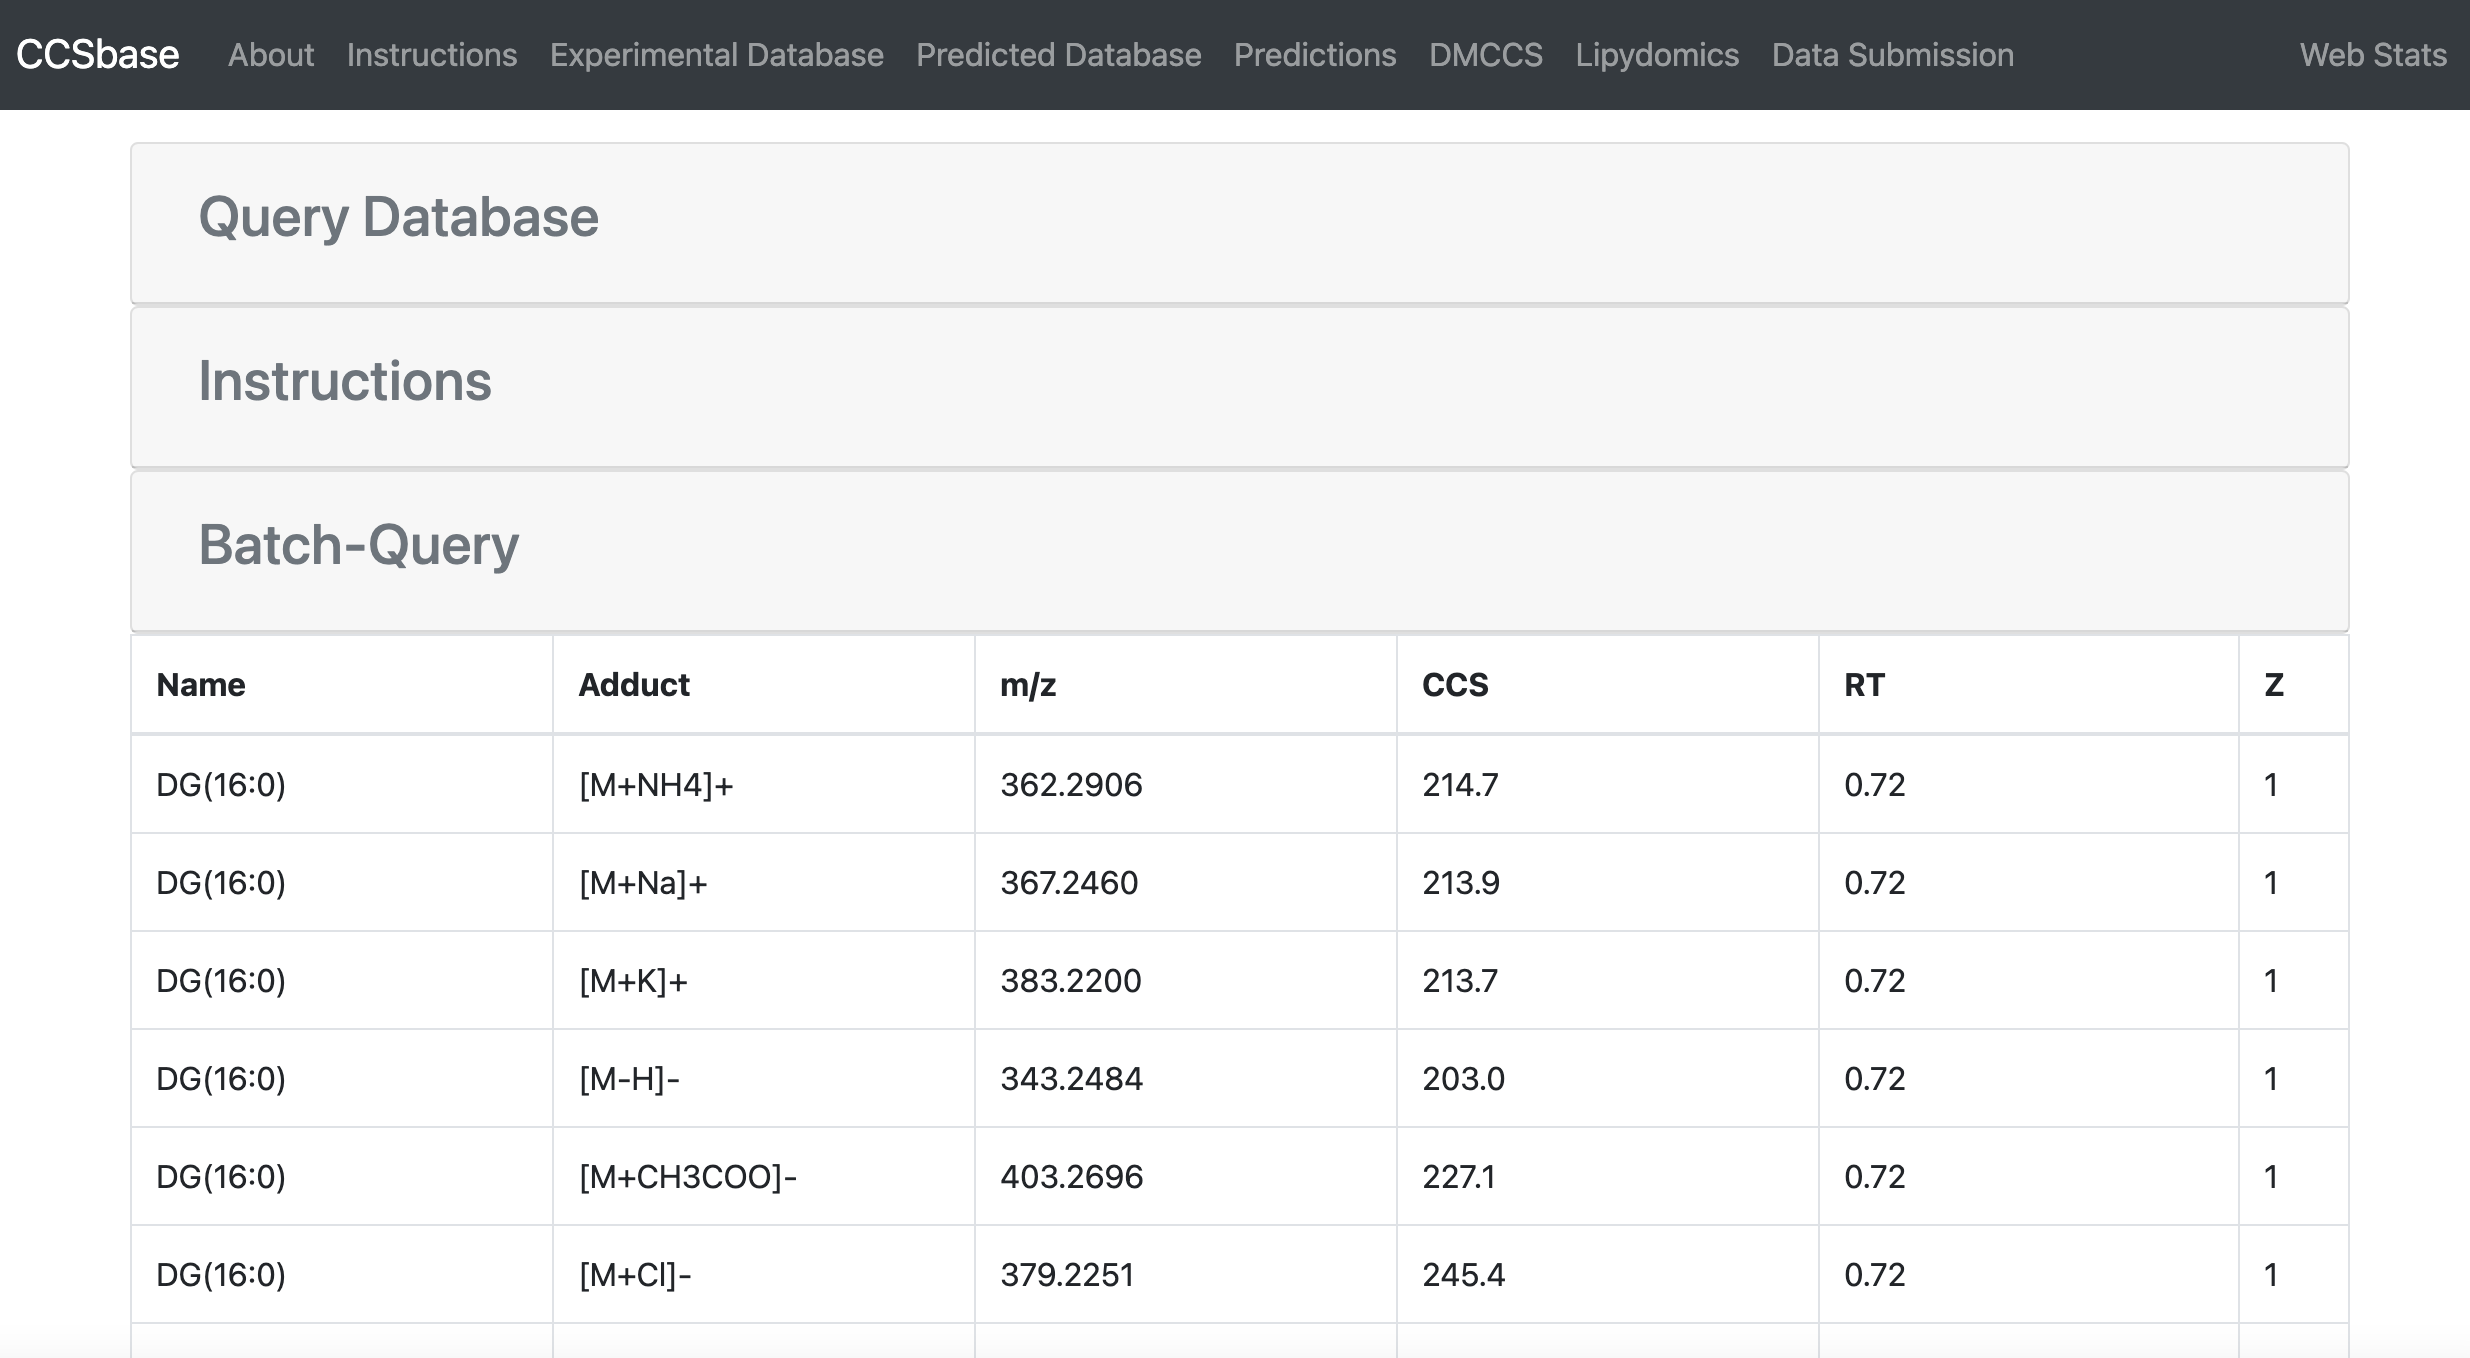Open the DMCCS page
Screen dimensions: 2470x1358
[x=1486, y=55]
